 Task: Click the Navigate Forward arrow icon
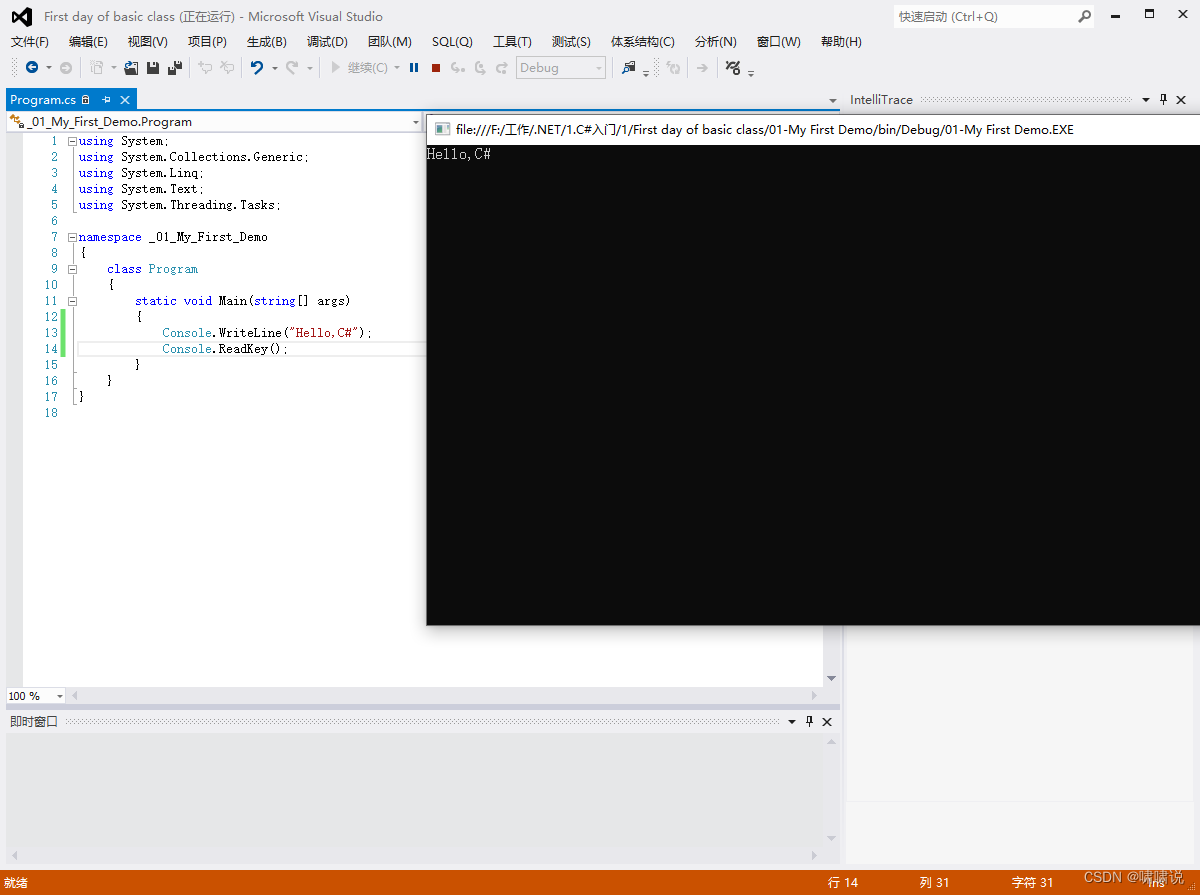[x=65, y=67]
